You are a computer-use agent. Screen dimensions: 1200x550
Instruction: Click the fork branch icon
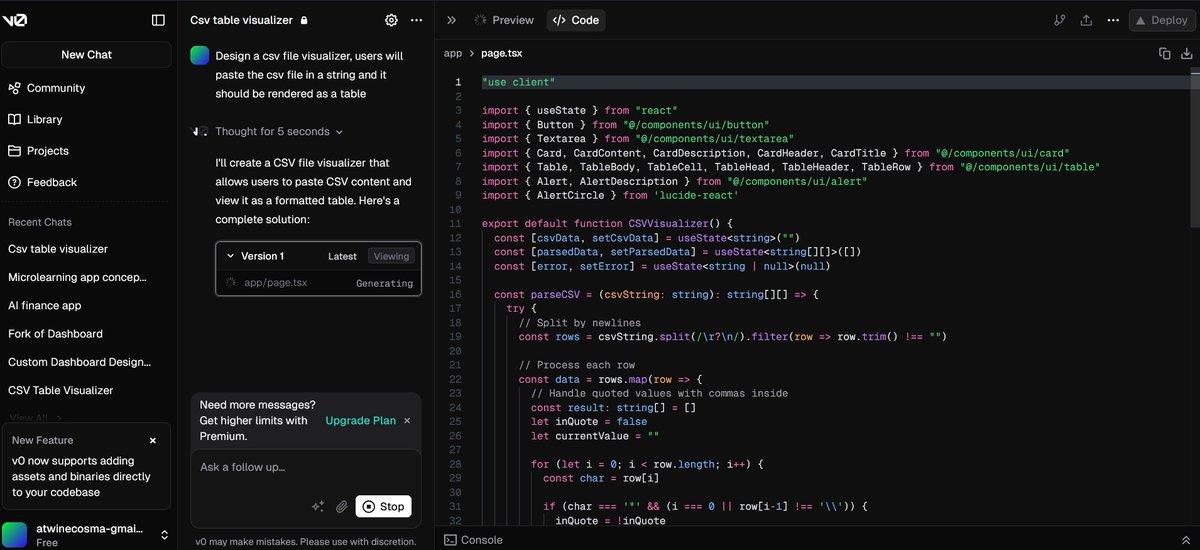pos(1060,20)
